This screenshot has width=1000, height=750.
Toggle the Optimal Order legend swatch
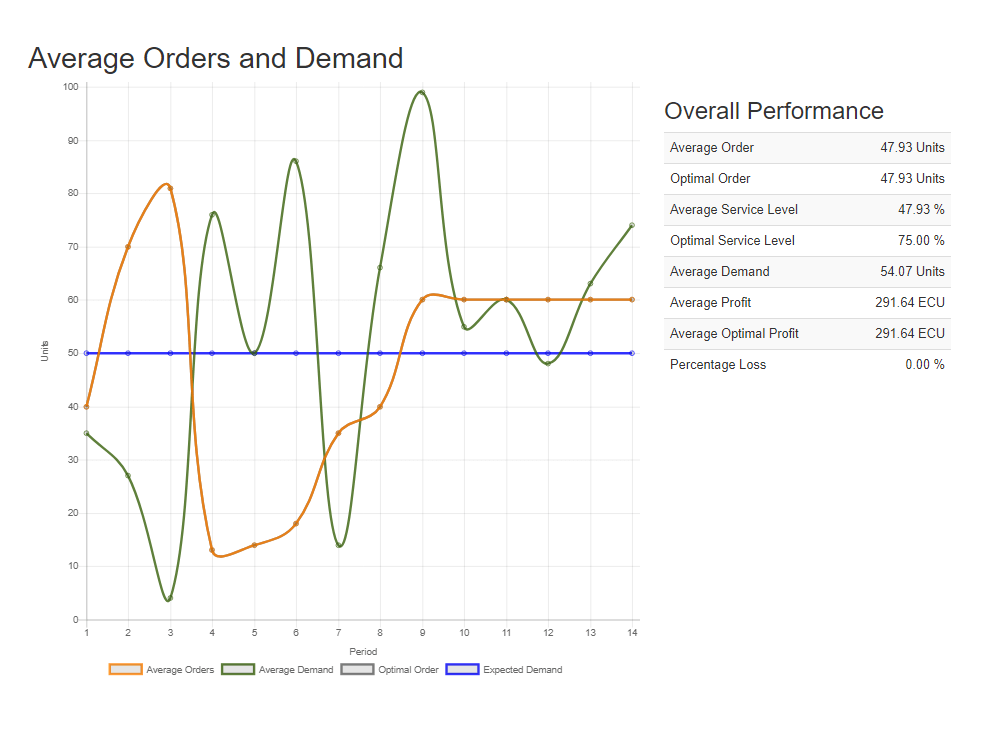point(357,669)
